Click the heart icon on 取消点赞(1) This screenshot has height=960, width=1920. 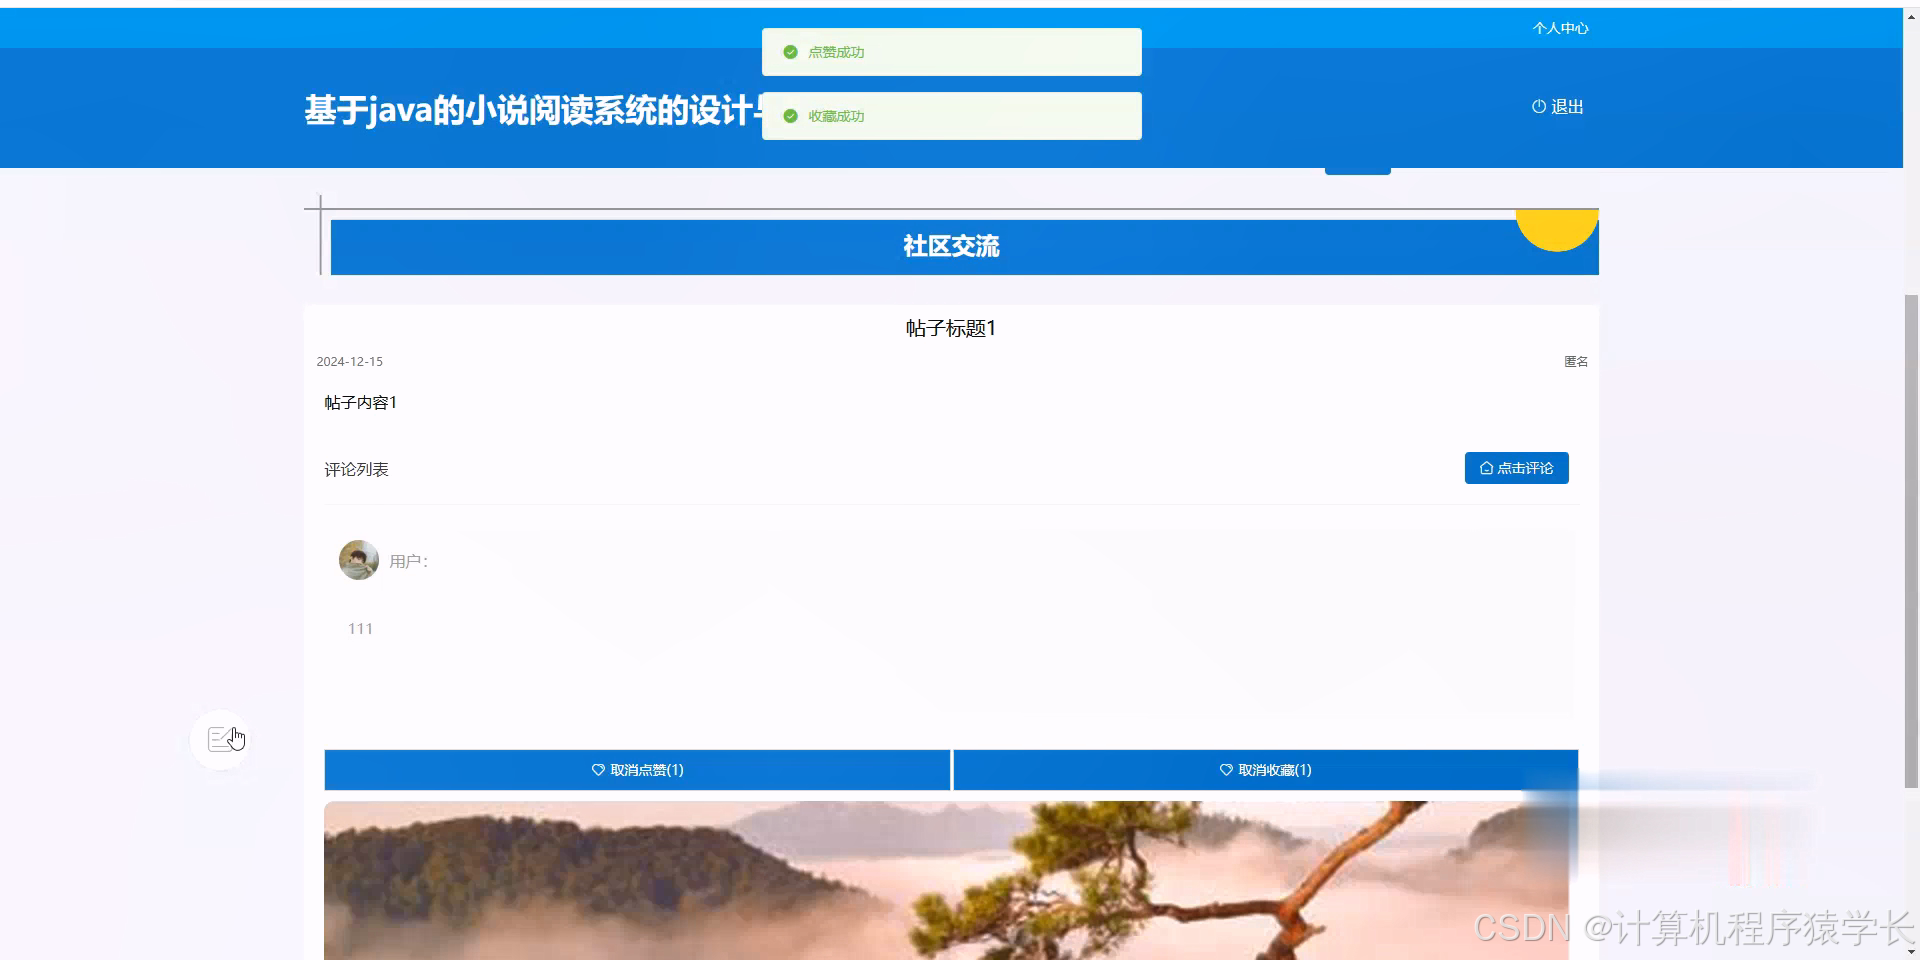[598, 770]
